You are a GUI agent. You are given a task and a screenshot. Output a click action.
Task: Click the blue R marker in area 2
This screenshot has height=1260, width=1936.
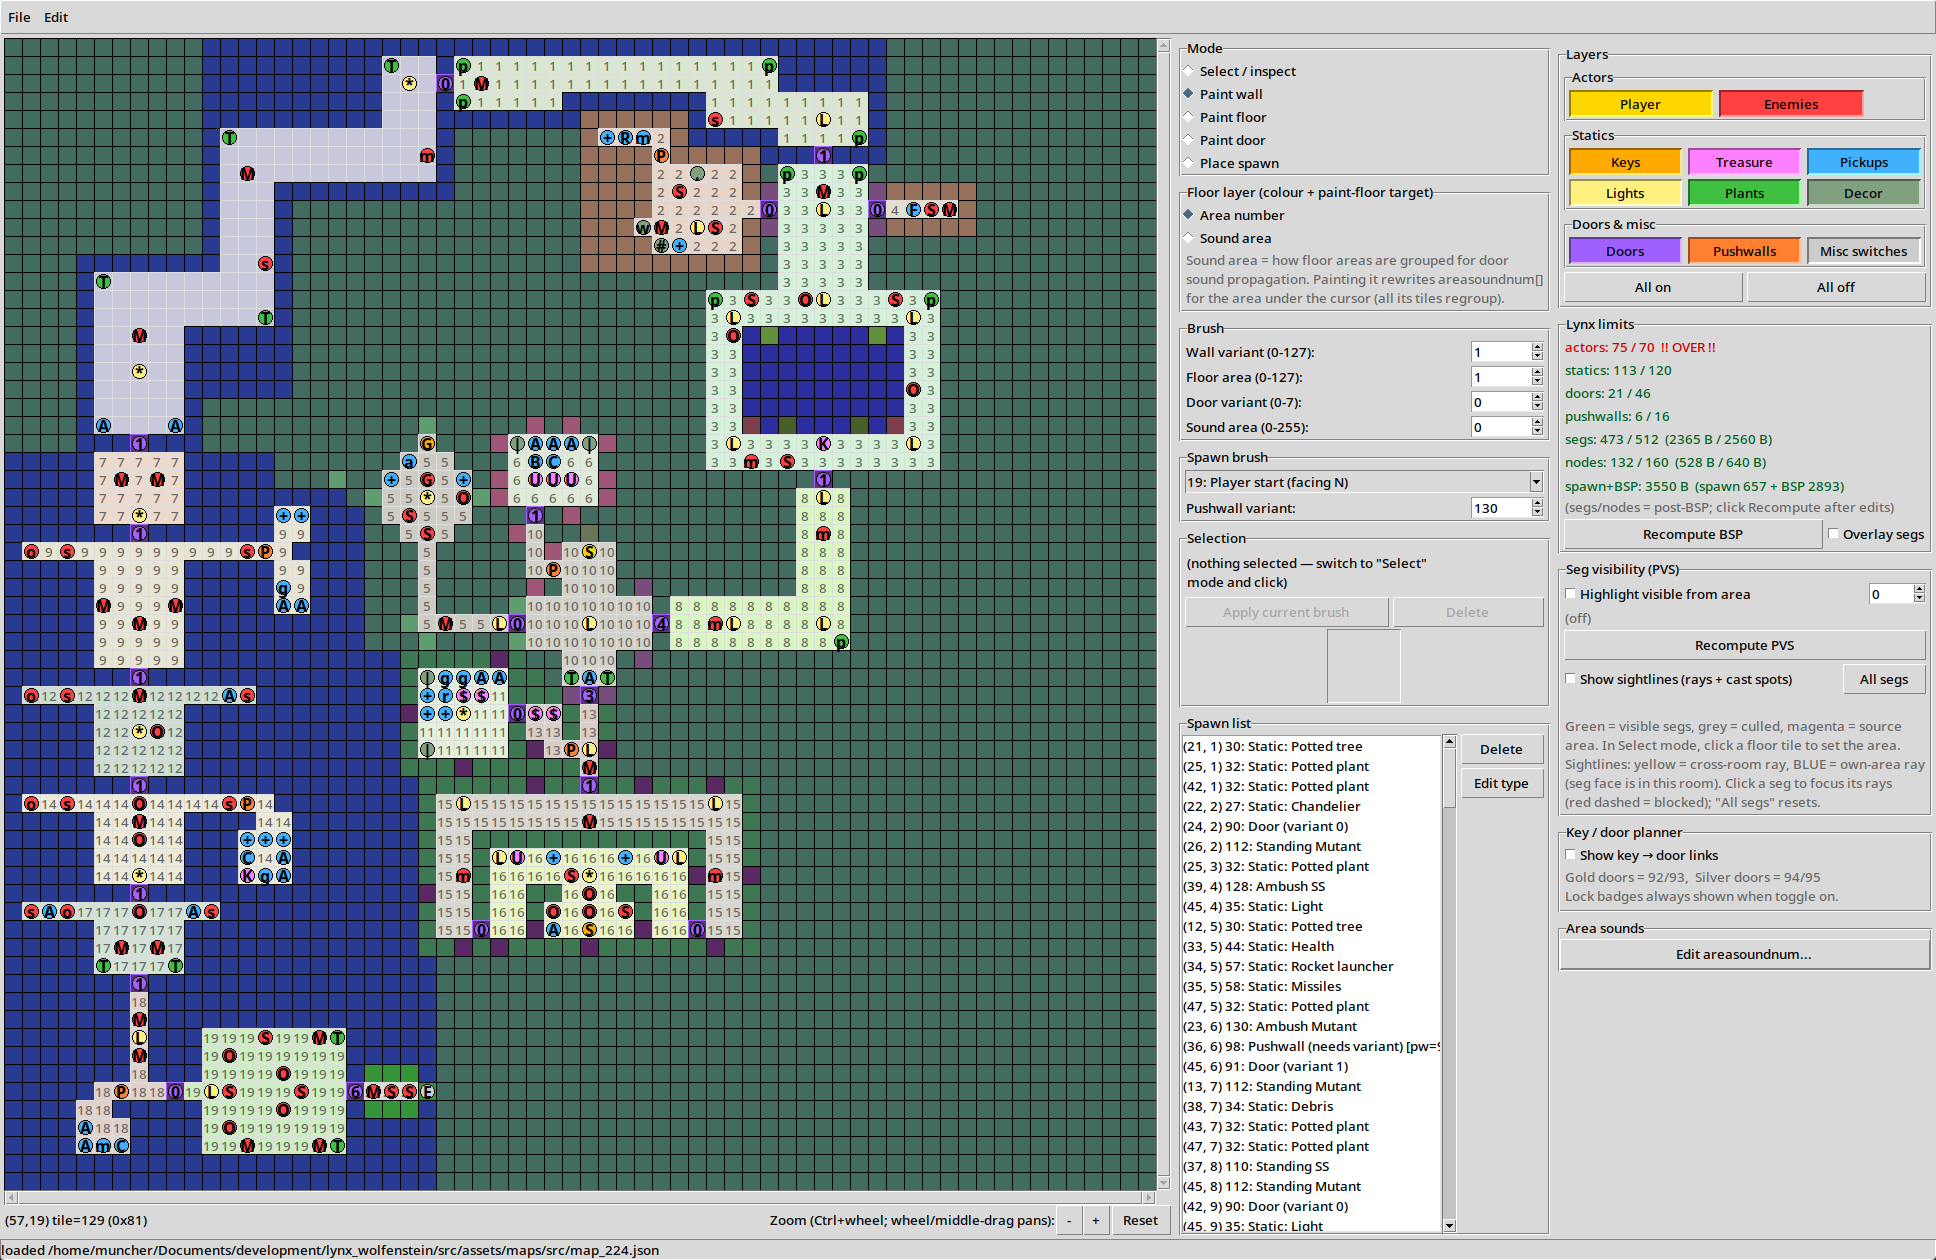[x=625, y=137]
